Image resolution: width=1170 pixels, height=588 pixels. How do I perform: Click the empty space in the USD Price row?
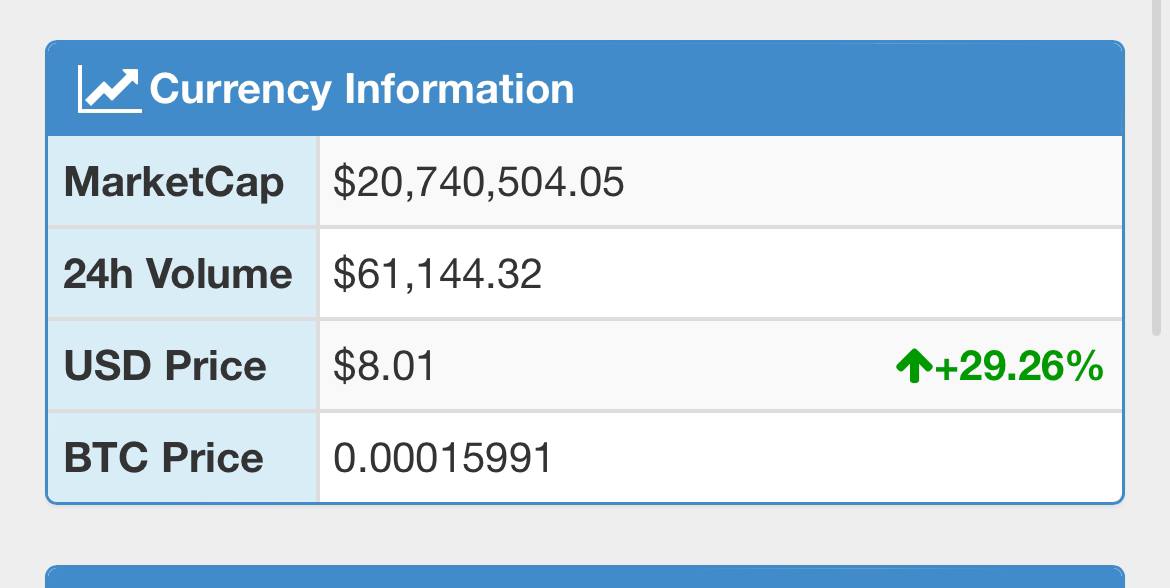[664, 366]
